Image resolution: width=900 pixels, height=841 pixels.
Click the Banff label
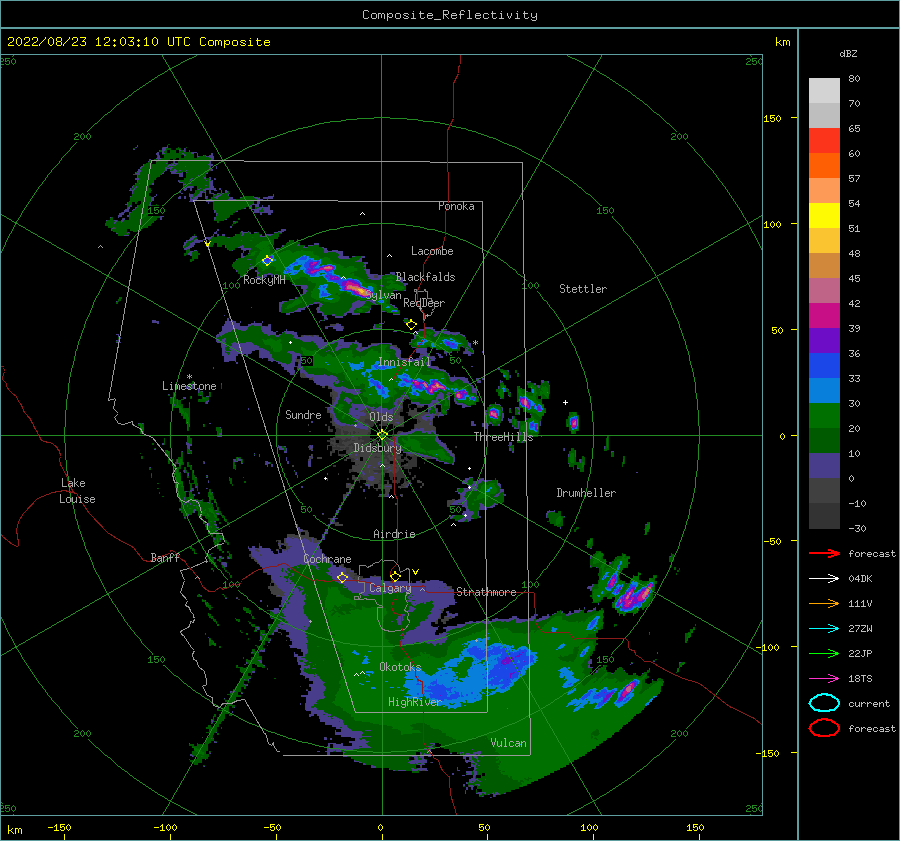pyautogui.click(x=165, y=558)
